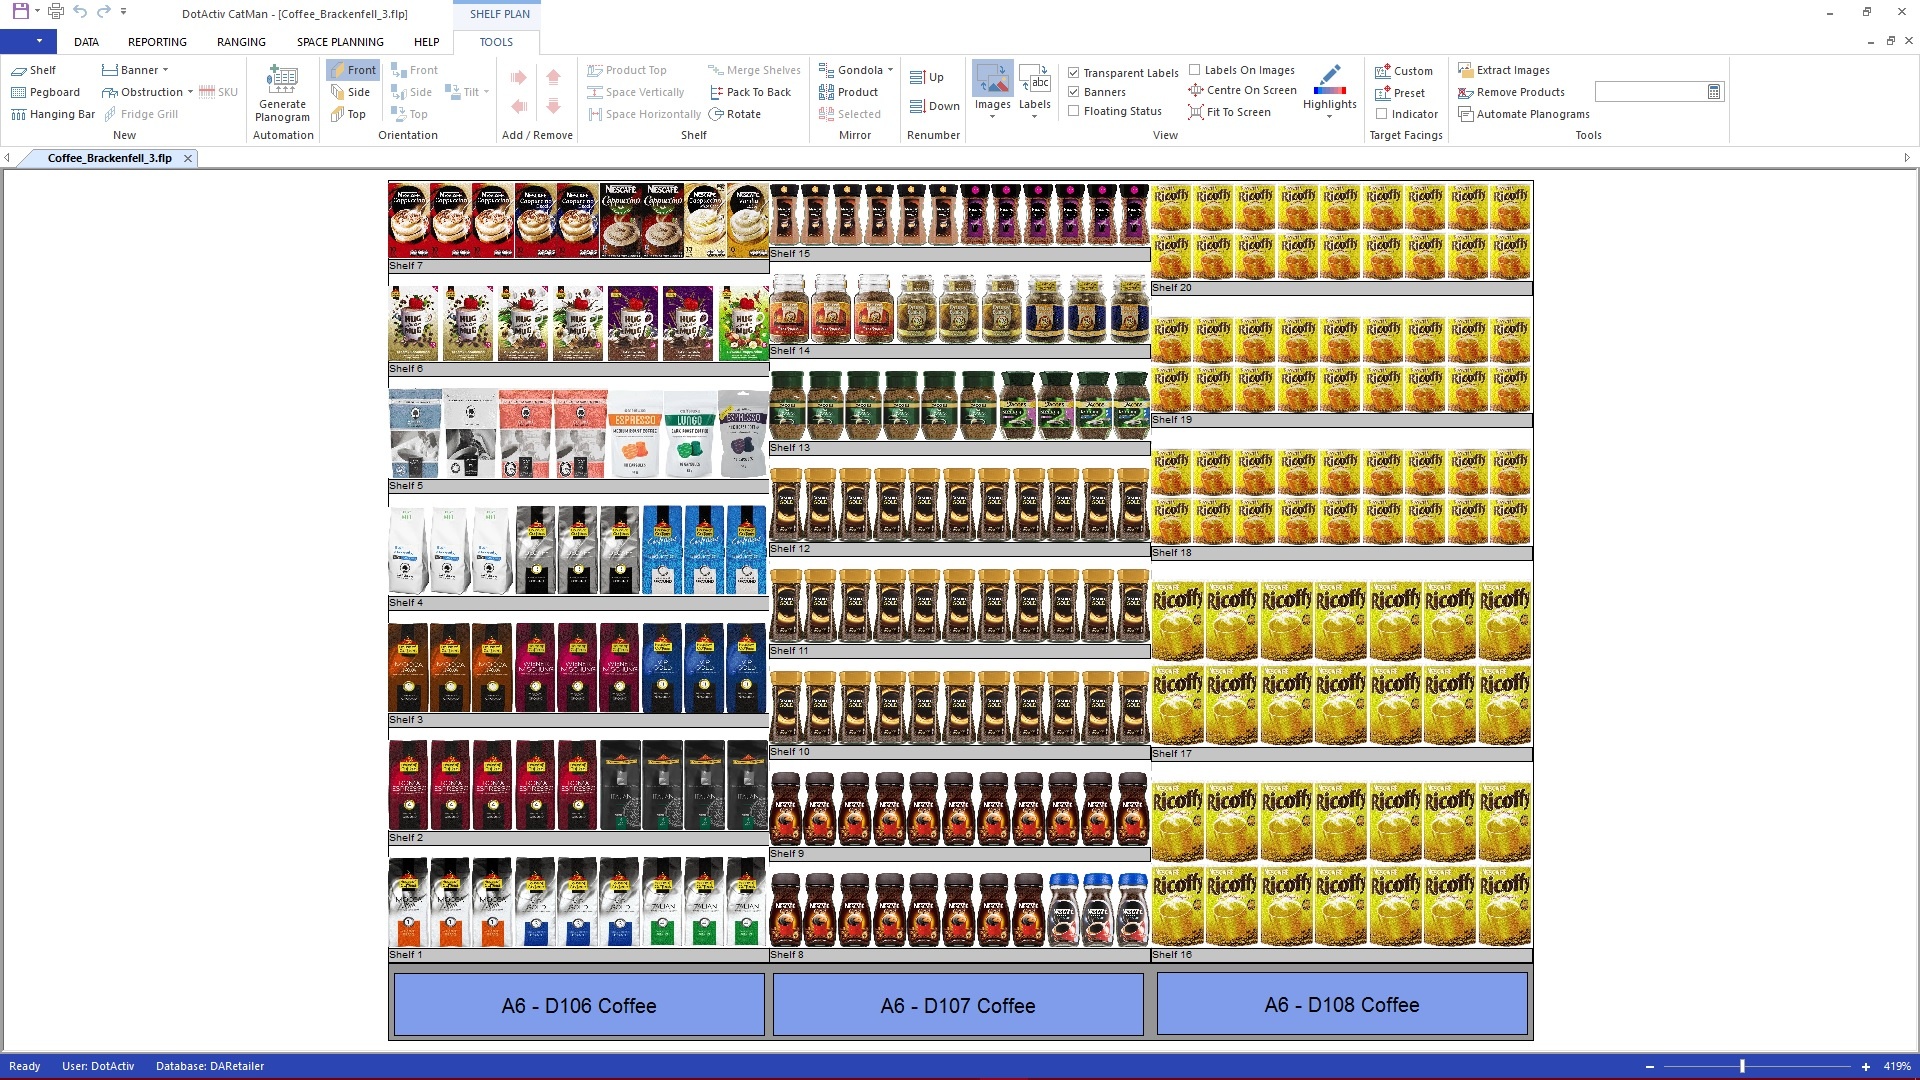Viewport: 1920px width, 1080px height.
Task: Click the Generate Planogram automation button
Action: pos(283,94)
